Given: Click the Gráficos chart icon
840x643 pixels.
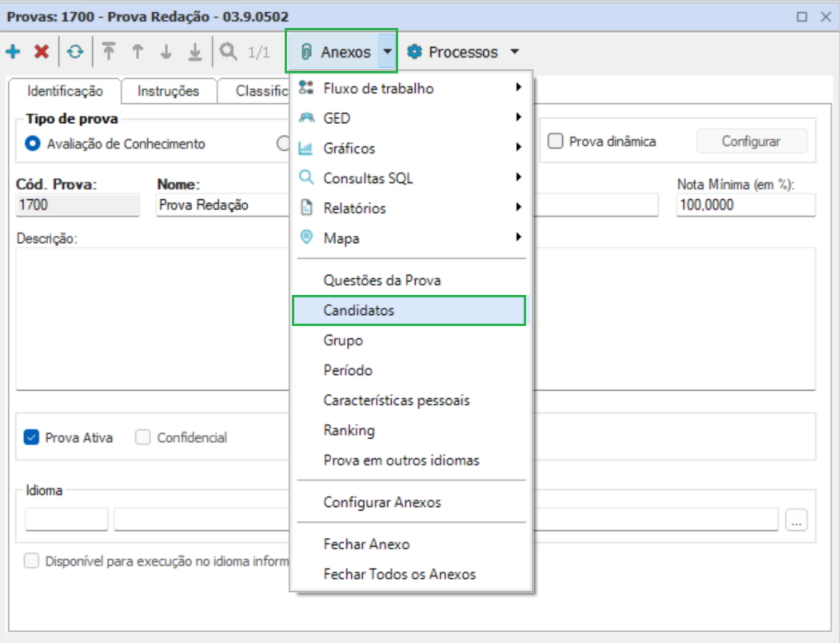Looking at the screenshot, I should 305,148.
